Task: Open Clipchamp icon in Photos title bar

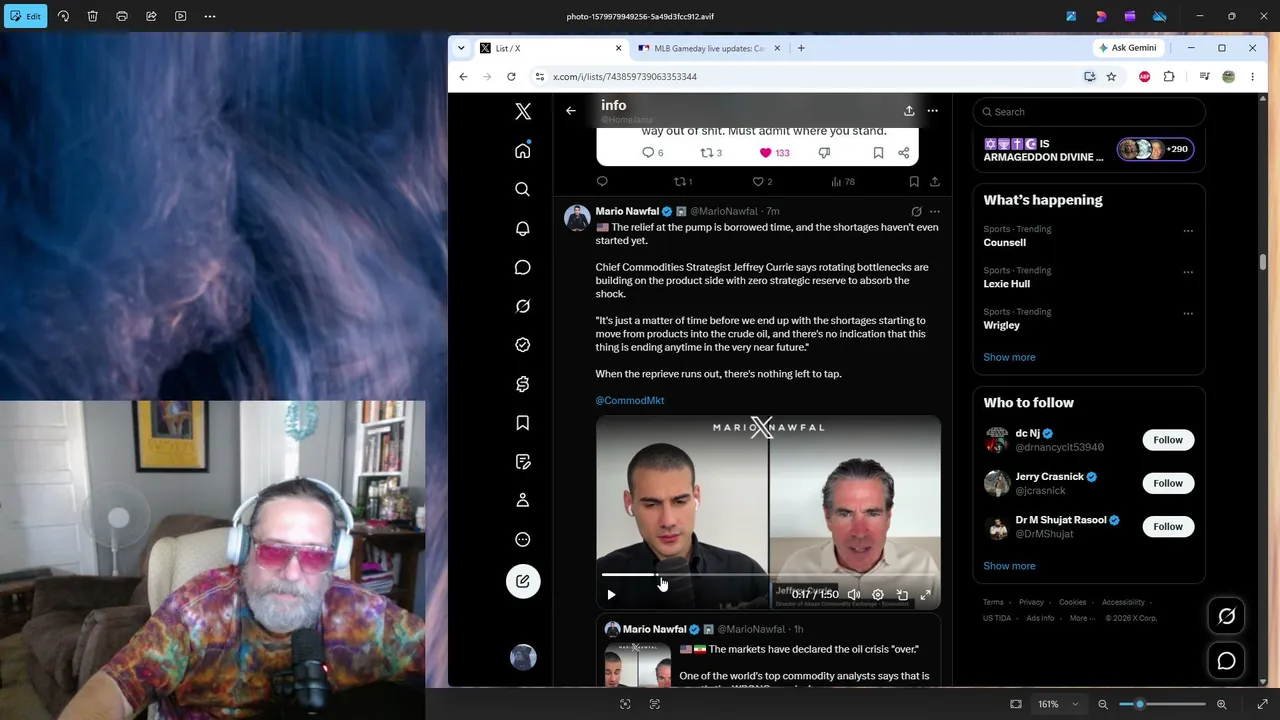Action: click(1130, 16)
